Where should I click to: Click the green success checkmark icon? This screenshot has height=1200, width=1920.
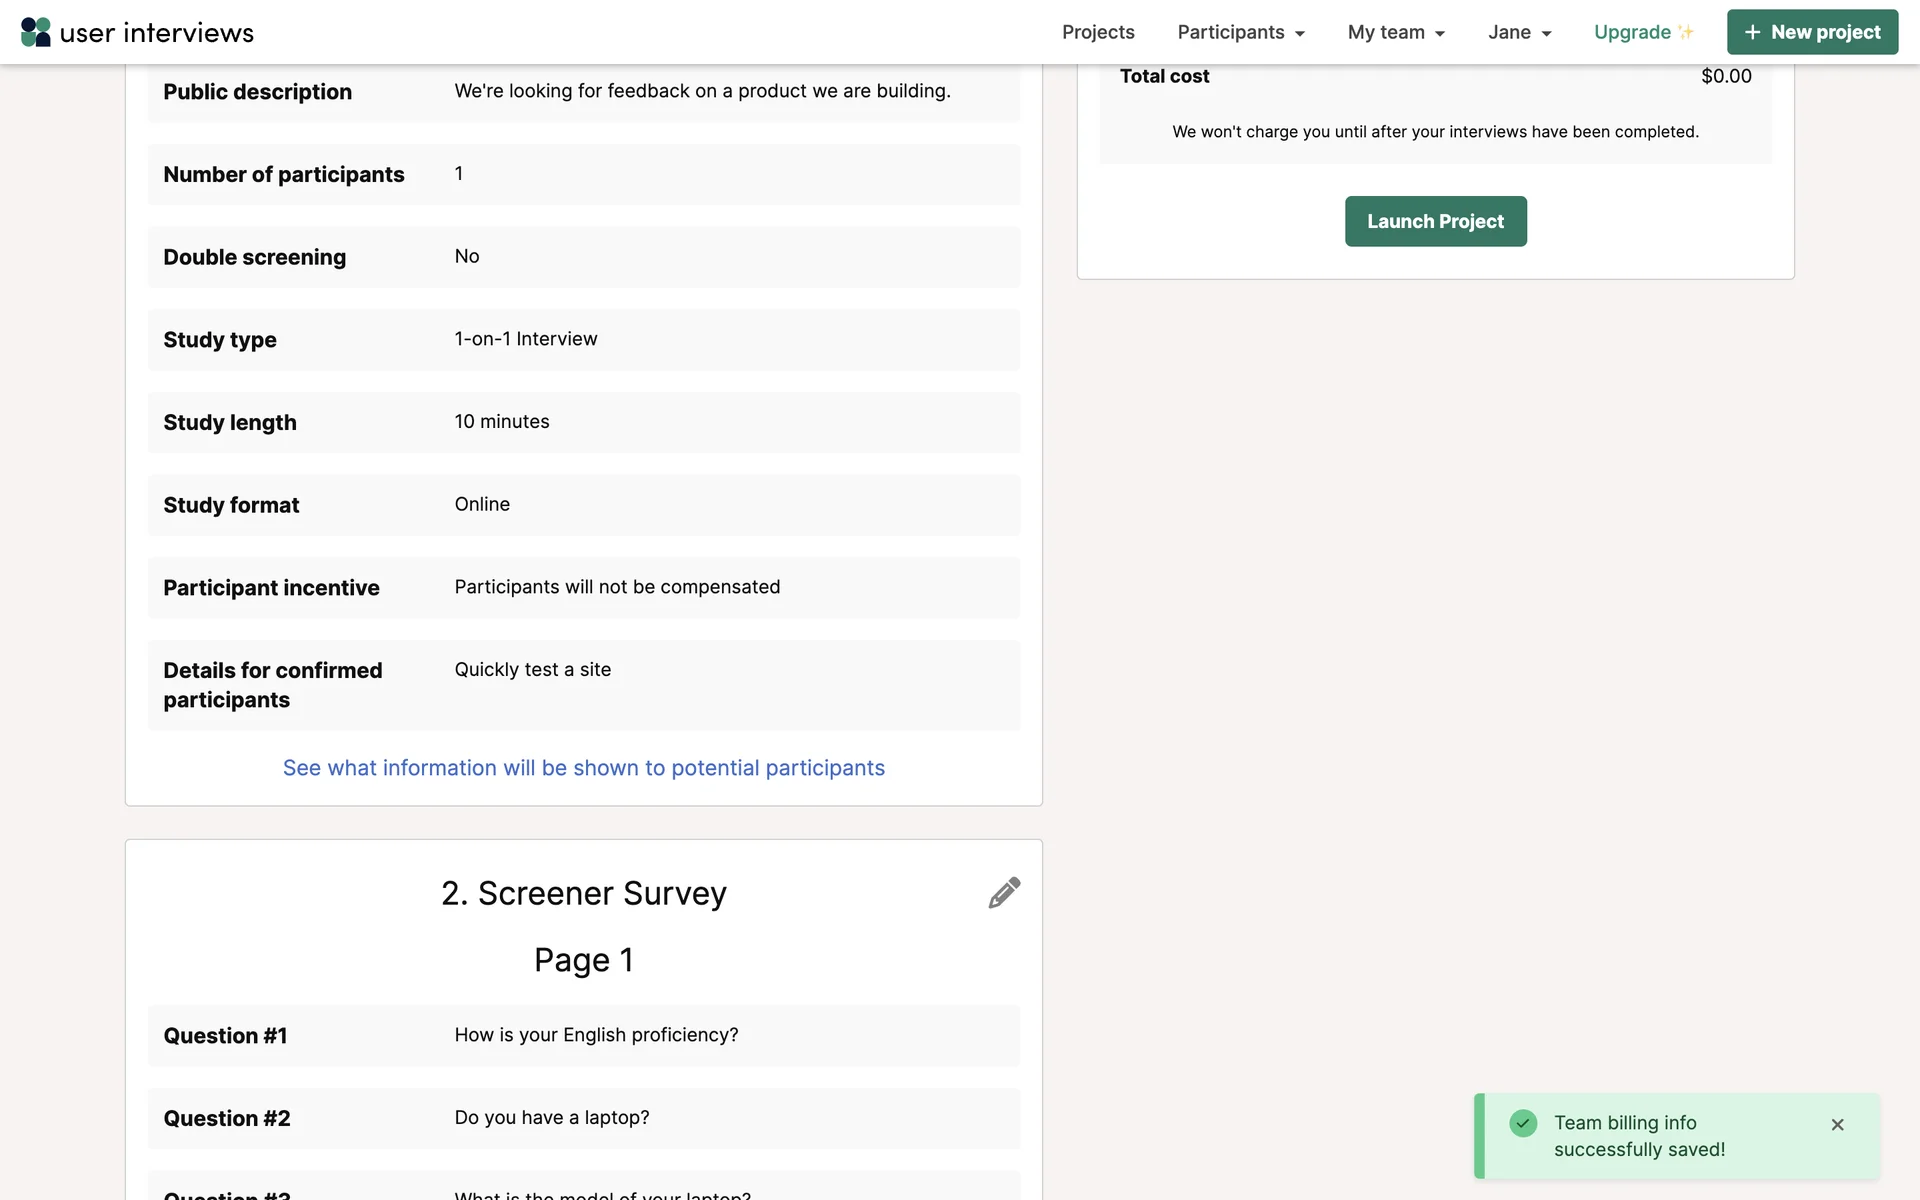click(1523, 1123)
